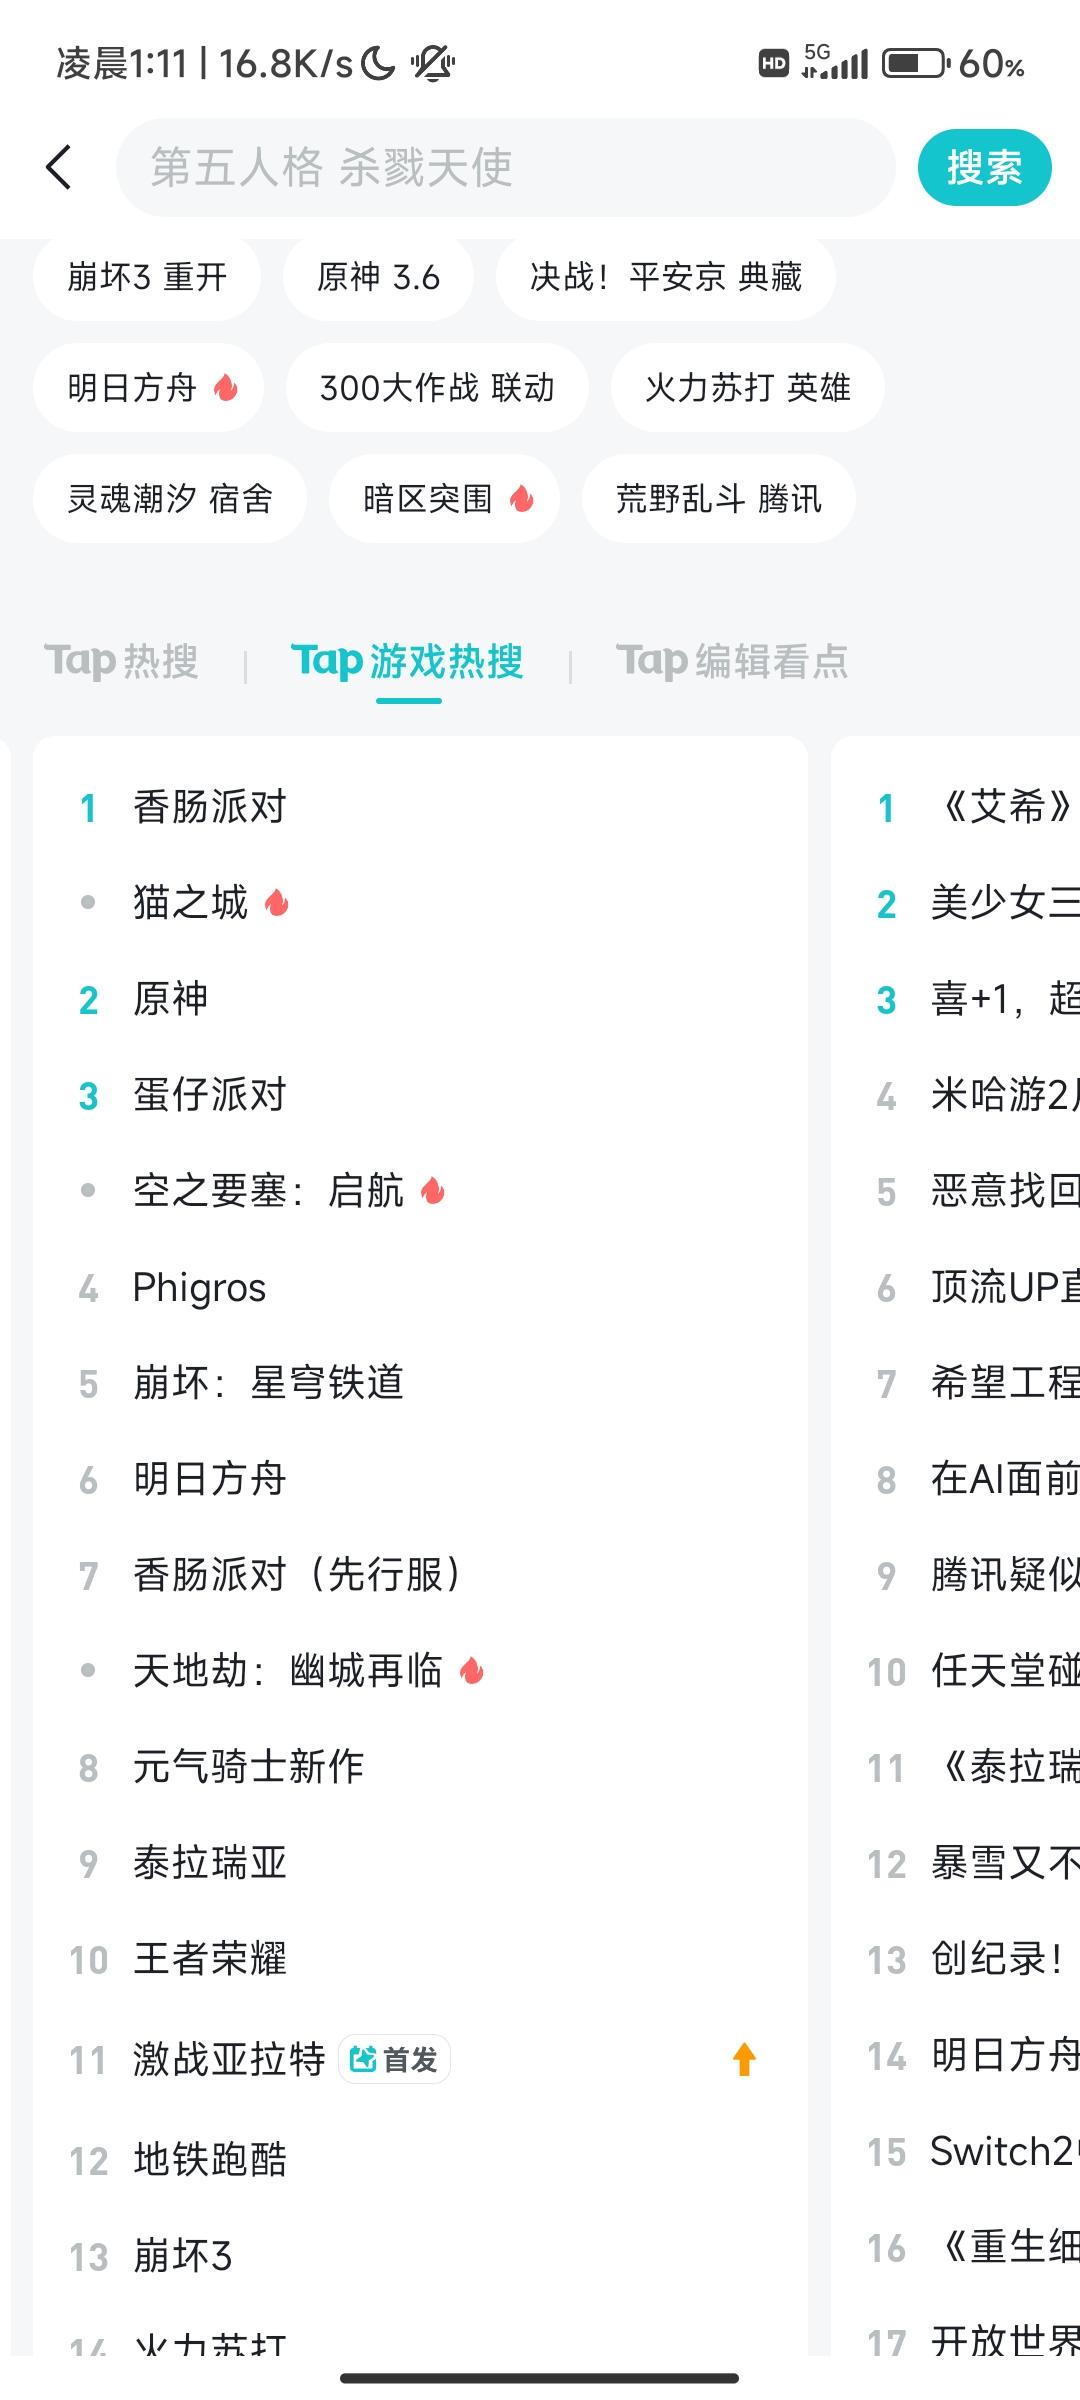This screenshot has height=2400, width=1080.
Task: Tap the flame icon beside 猫之城
Action: coord(277,903)
